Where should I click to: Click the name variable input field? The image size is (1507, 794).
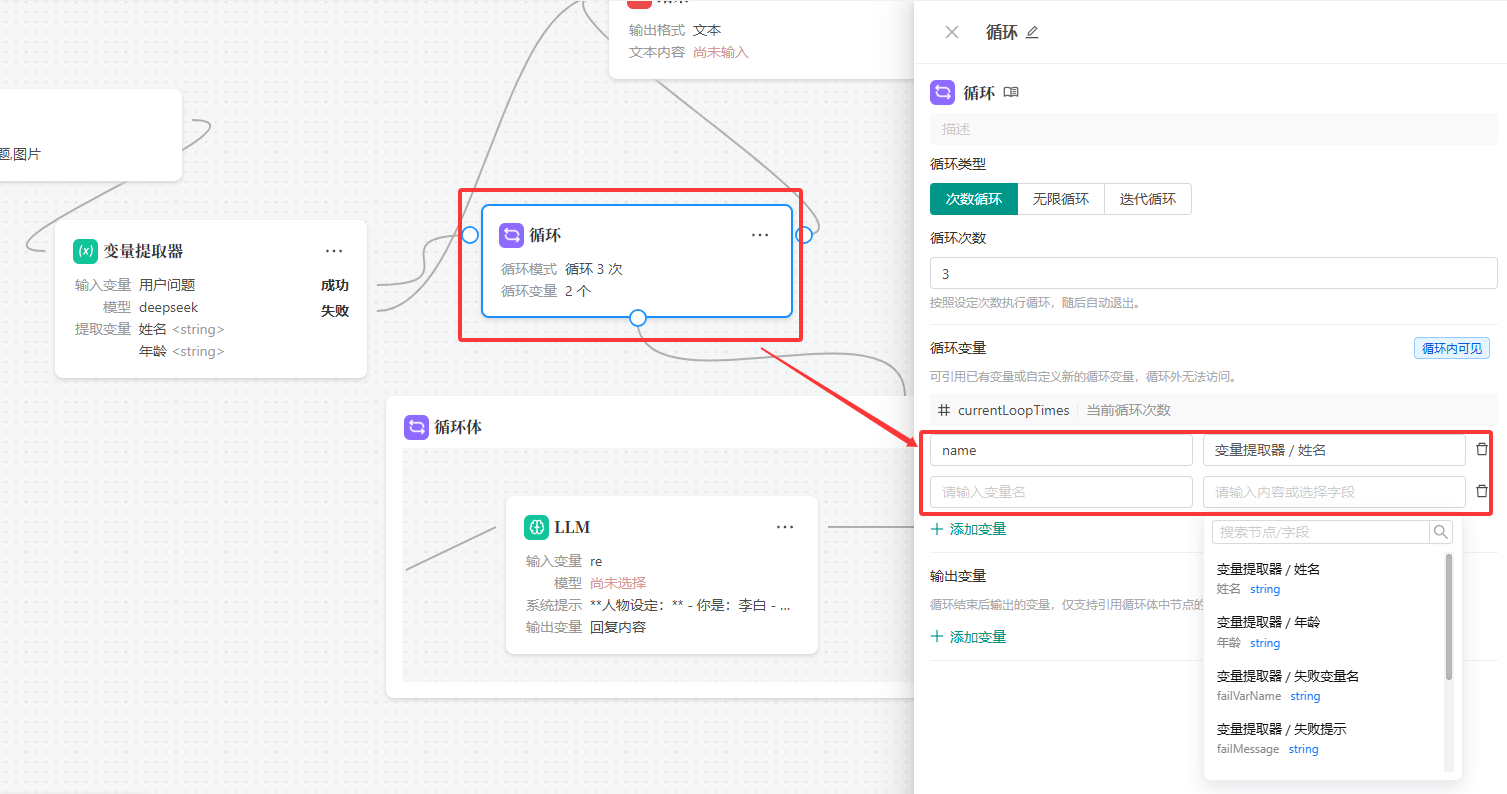(1061, 450)
